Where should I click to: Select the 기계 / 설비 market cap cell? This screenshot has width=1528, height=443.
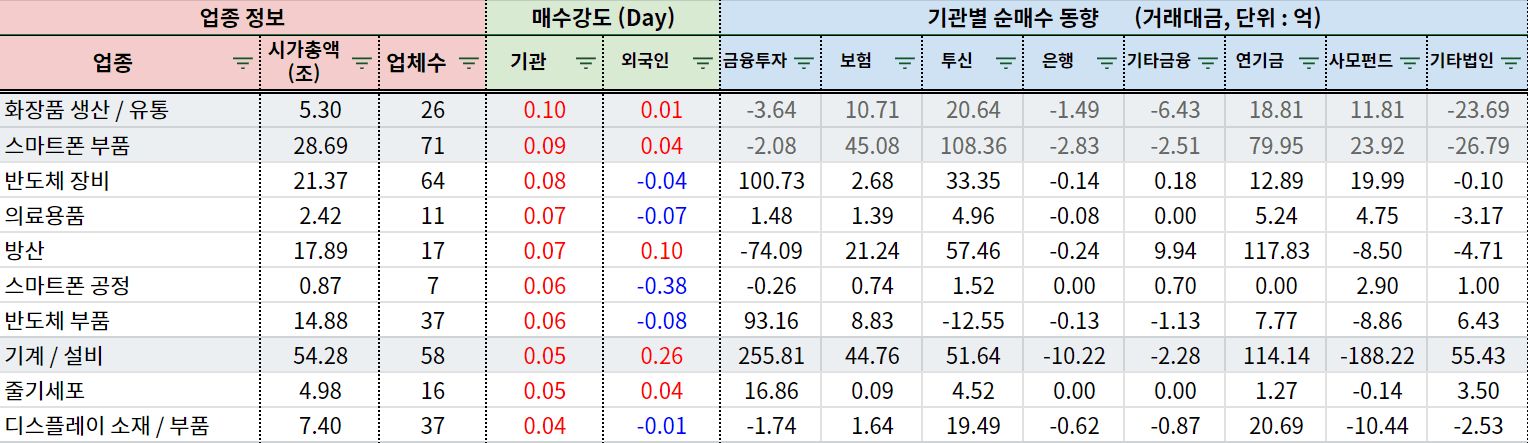tap(323, 356)
